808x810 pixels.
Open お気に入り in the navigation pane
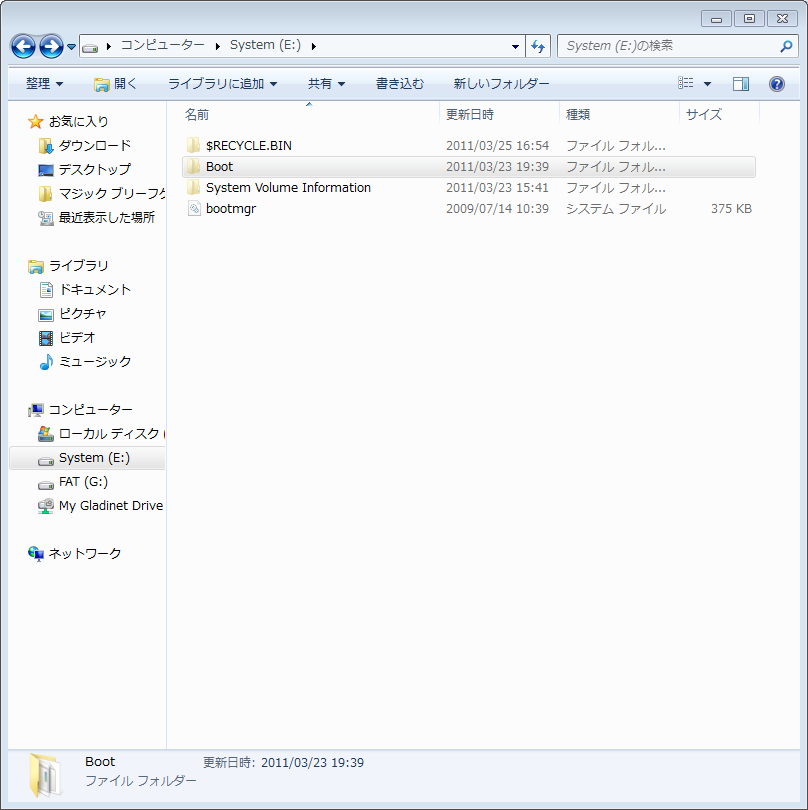(79, 121)
